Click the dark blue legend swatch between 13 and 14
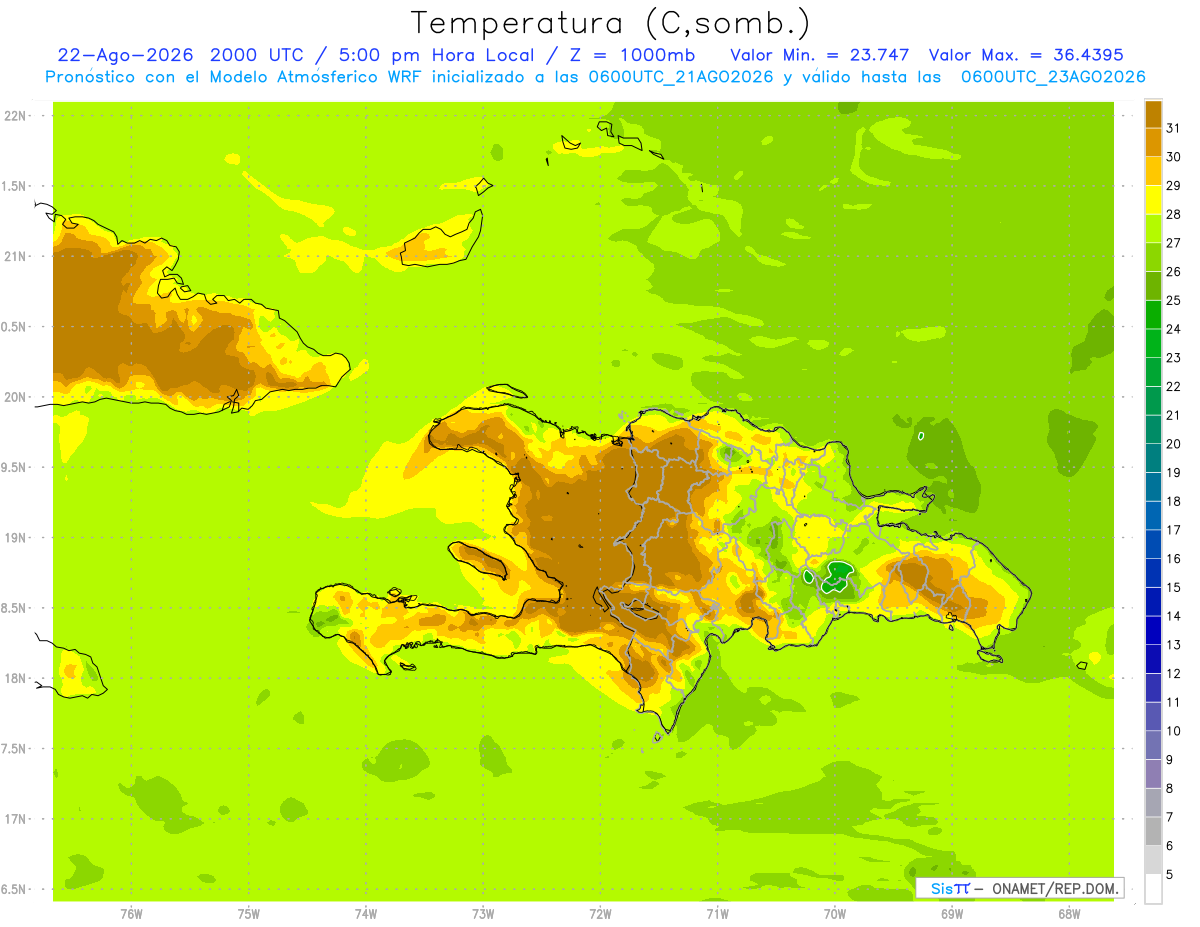This screenshot has width=1200, height=927. (x=1153, y=631)
